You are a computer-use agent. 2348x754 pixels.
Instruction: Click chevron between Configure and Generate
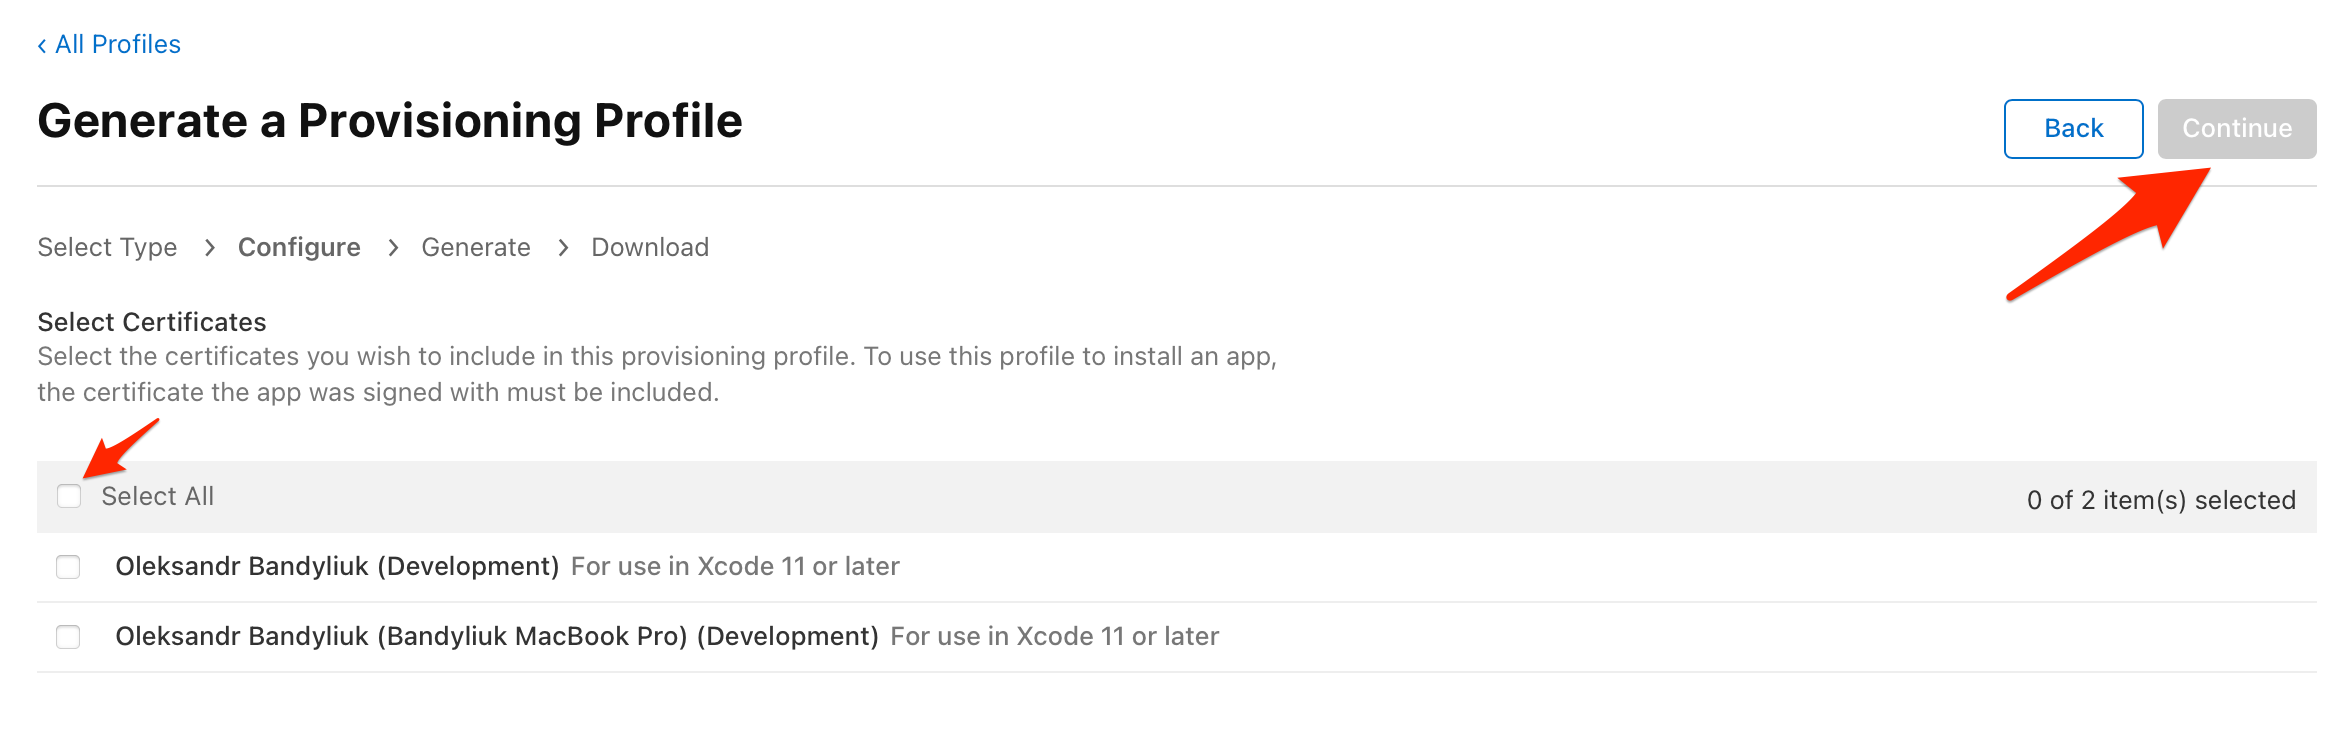(393, 248)
